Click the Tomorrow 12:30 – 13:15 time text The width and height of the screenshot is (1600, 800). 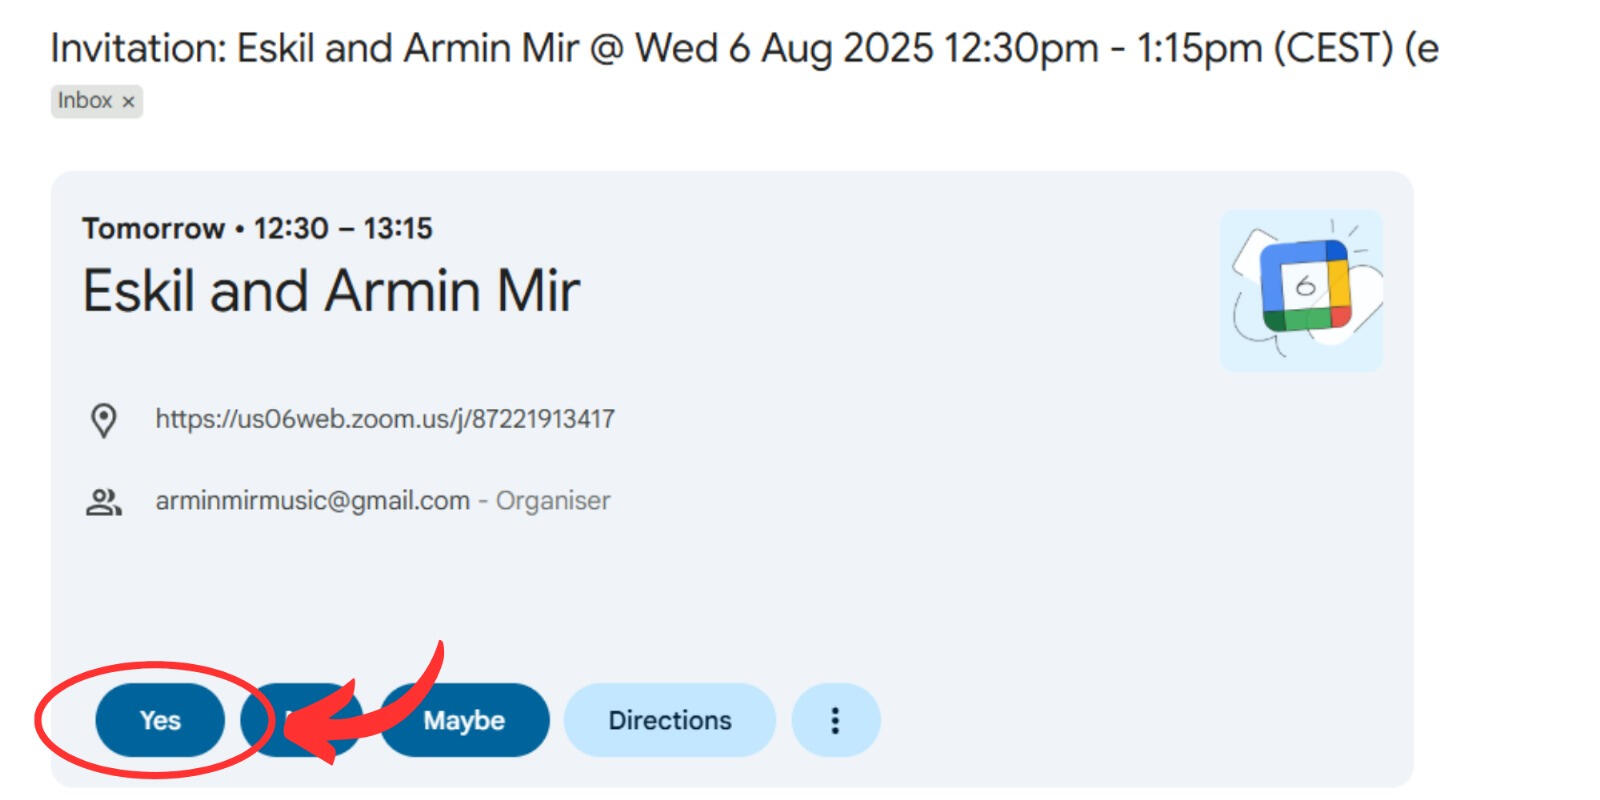pyautogui.click(x=257, y=228)
